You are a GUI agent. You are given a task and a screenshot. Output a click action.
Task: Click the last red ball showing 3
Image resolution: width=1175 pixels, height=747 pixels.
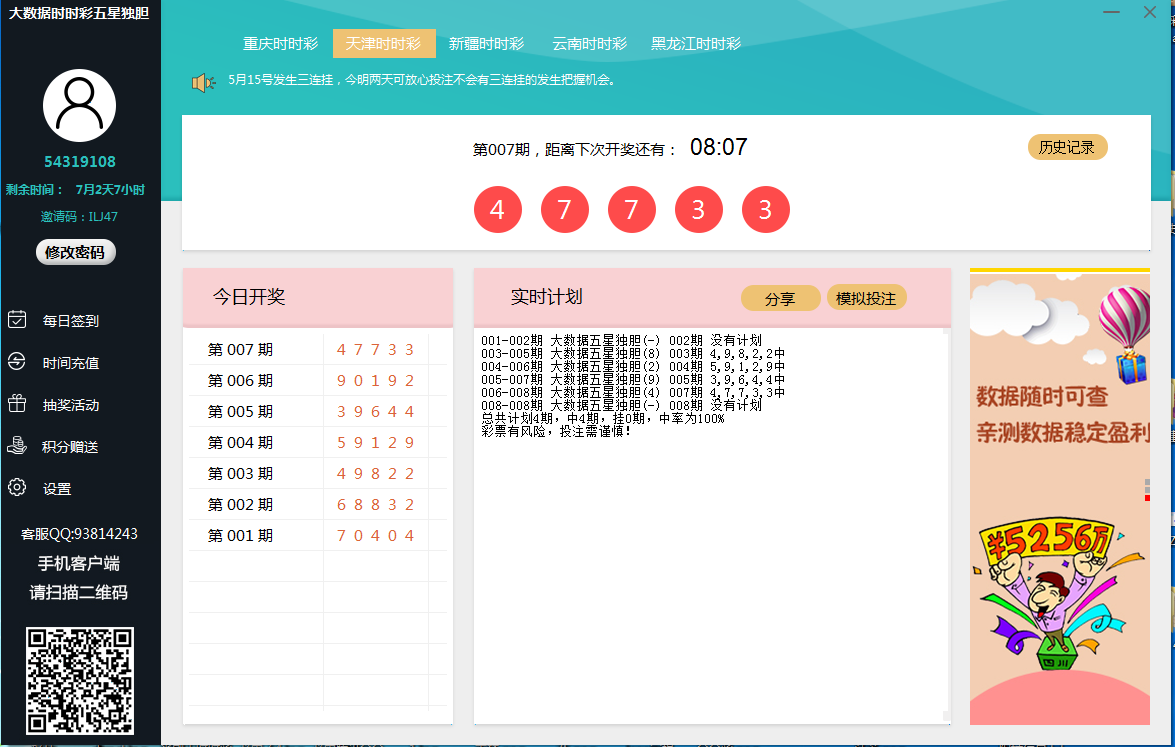pos(765,209)
